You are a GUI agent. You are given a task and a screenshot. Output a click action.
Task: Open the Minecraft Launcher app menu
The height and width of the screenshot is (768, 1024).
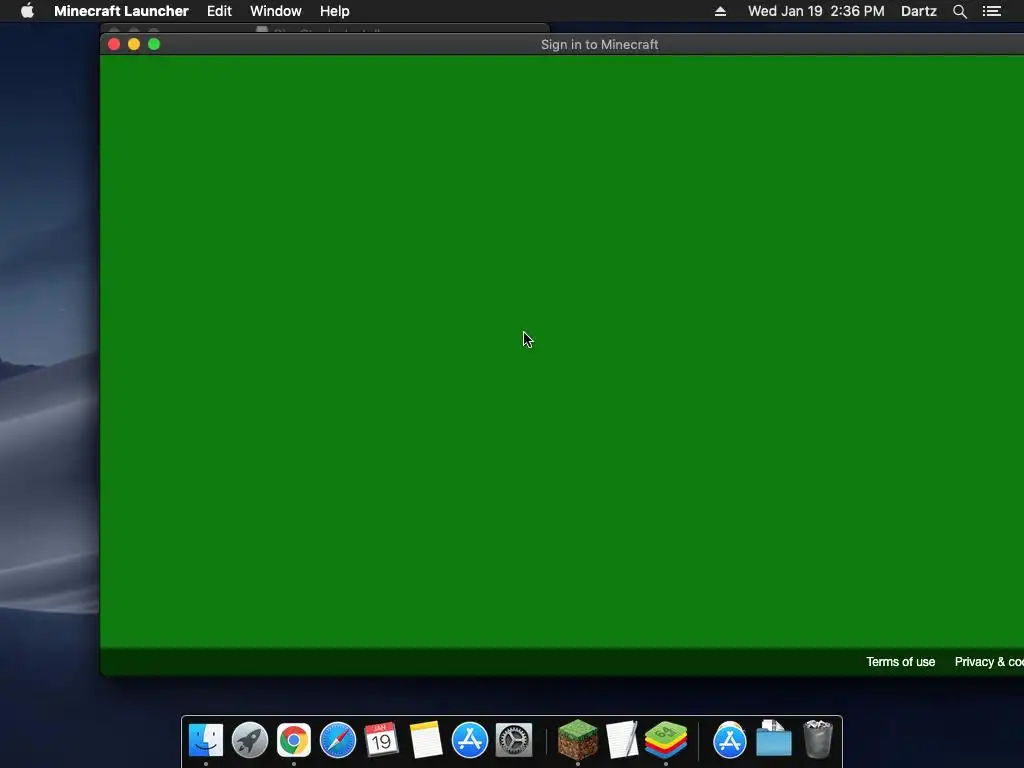tap(121, 11)
